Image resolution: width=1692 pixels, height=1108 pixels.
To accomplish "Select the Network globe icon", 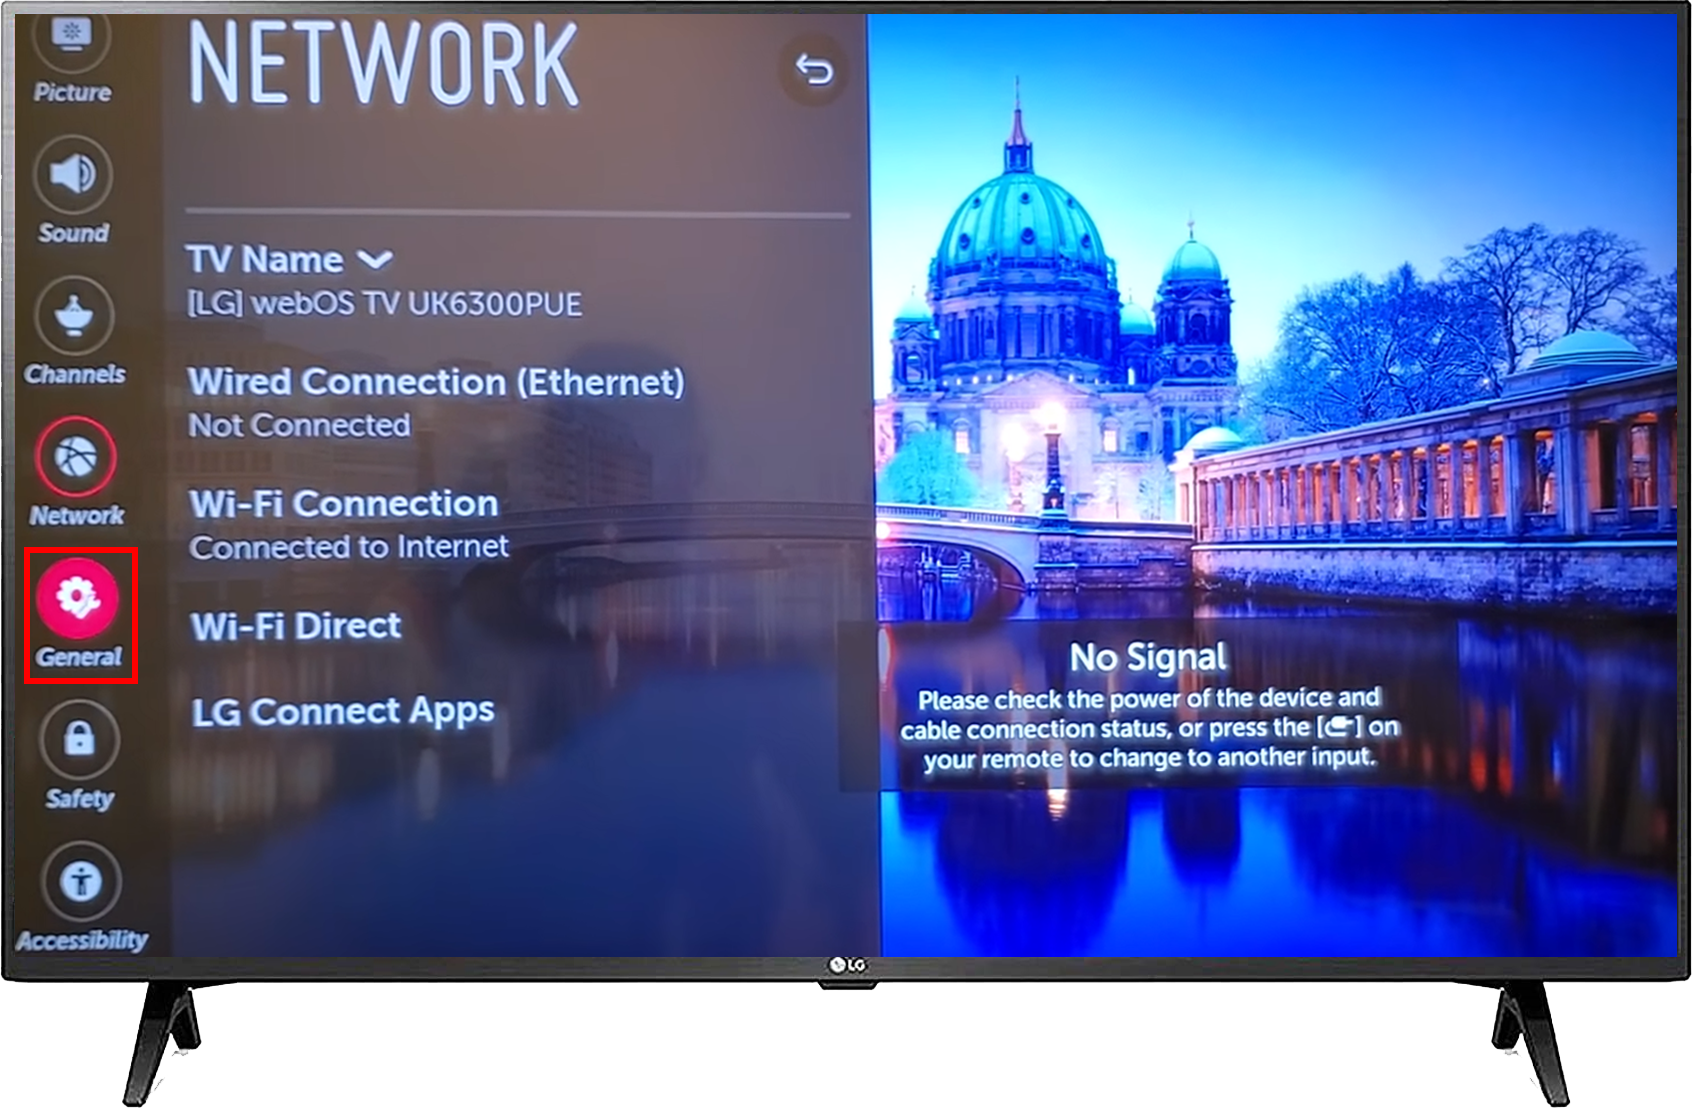I will pyautogui.click(x=77, y=457).
